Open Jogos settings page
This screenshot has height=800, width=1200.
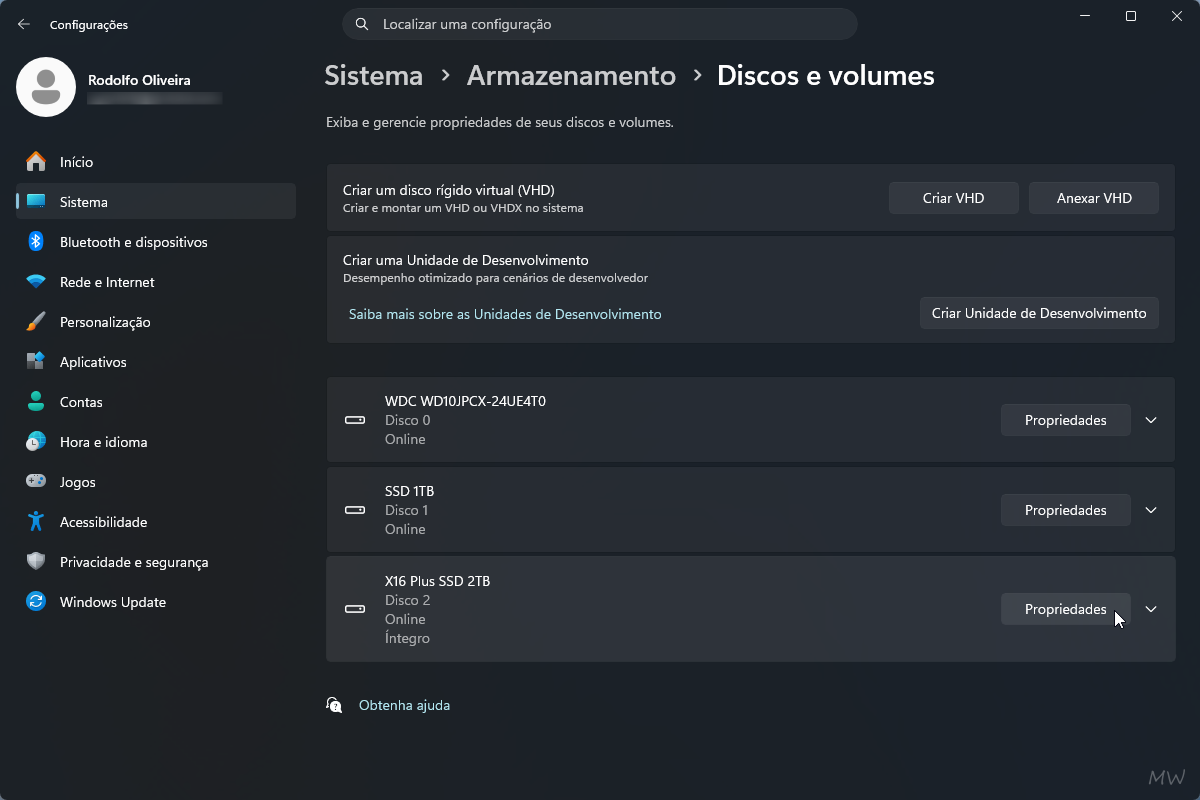pyautogui.click(x=156, y=482)
